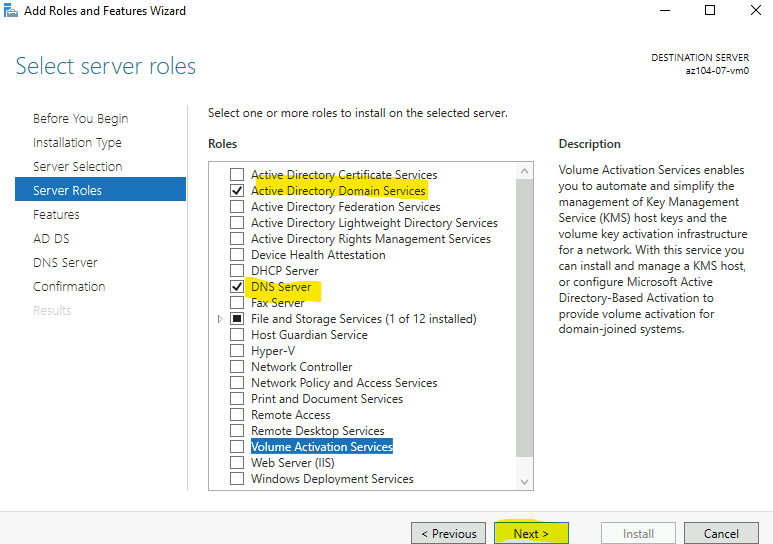Select Web Server (IIS) role label
The width and height of the screenshot is (773, 544).
293,463
